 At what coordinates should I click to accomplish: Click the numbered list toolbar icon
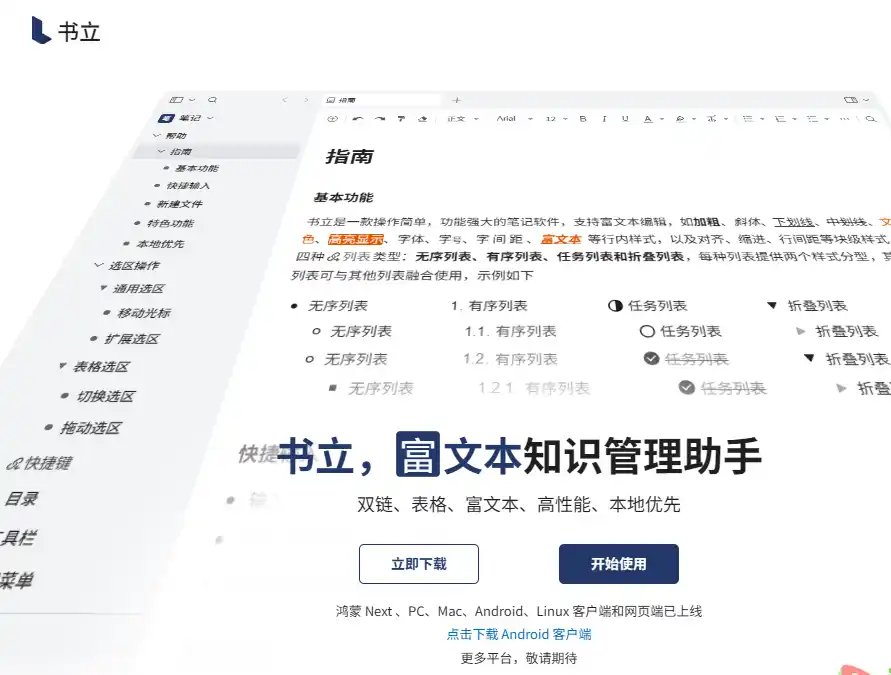click(x=780, y=119)
